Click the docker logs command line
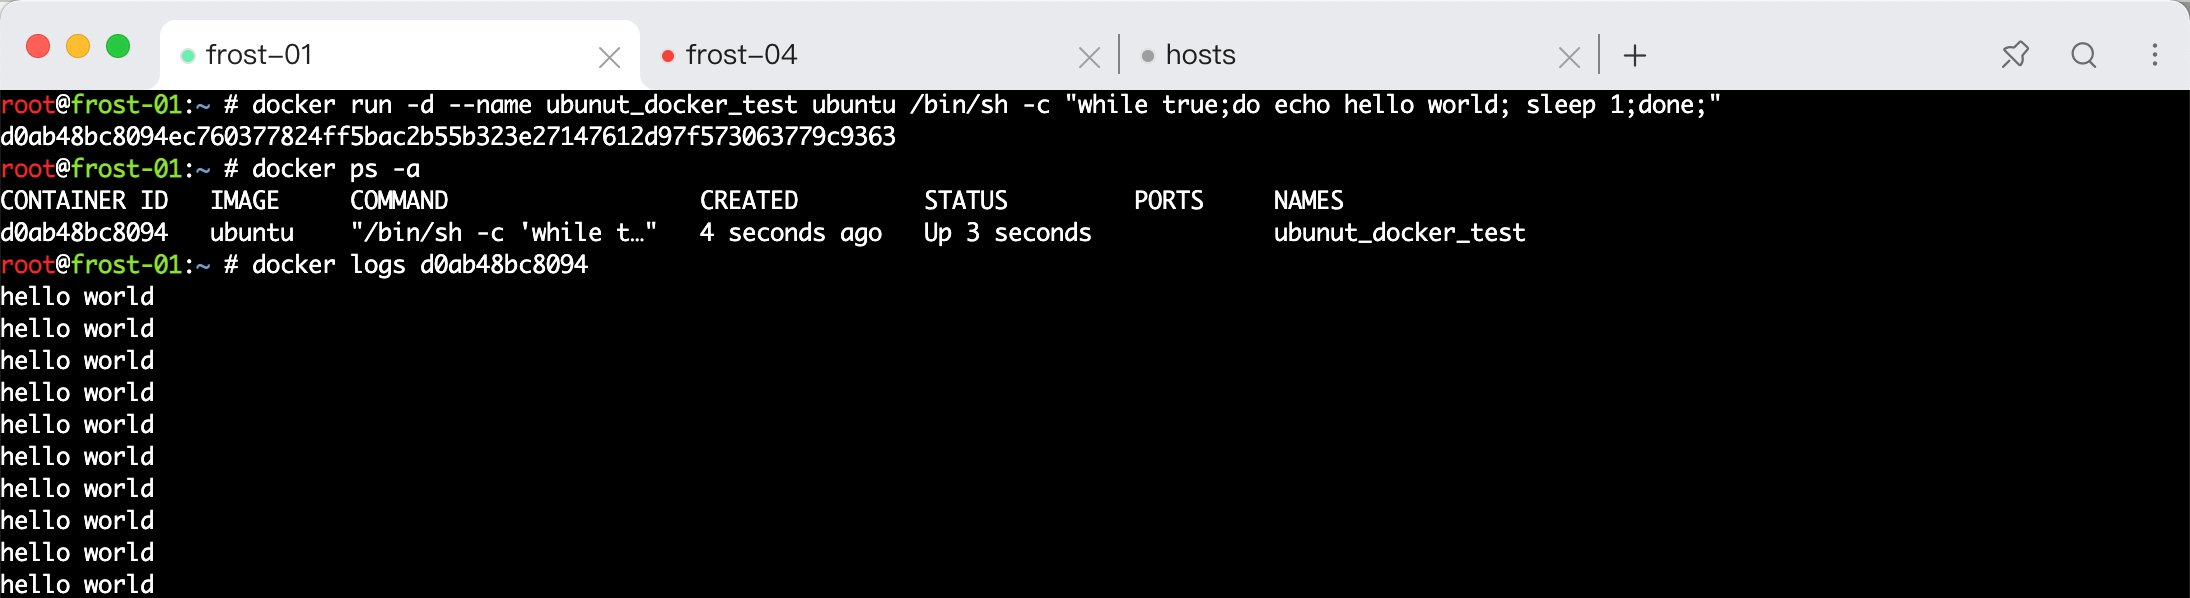The height and width of the screenshot is (598, 2190). (x=294, y=264)
